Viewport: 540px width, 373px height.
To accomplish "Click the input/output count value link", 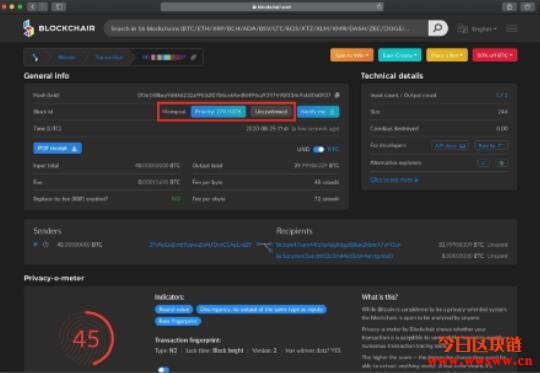I will point(502,95).
